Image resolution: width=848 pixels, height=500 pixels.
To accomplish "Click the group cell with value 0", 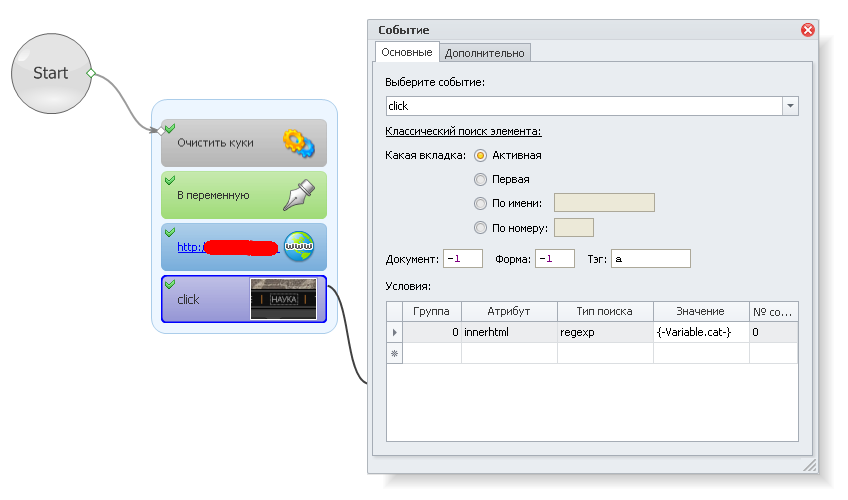I will click(432, 332).
